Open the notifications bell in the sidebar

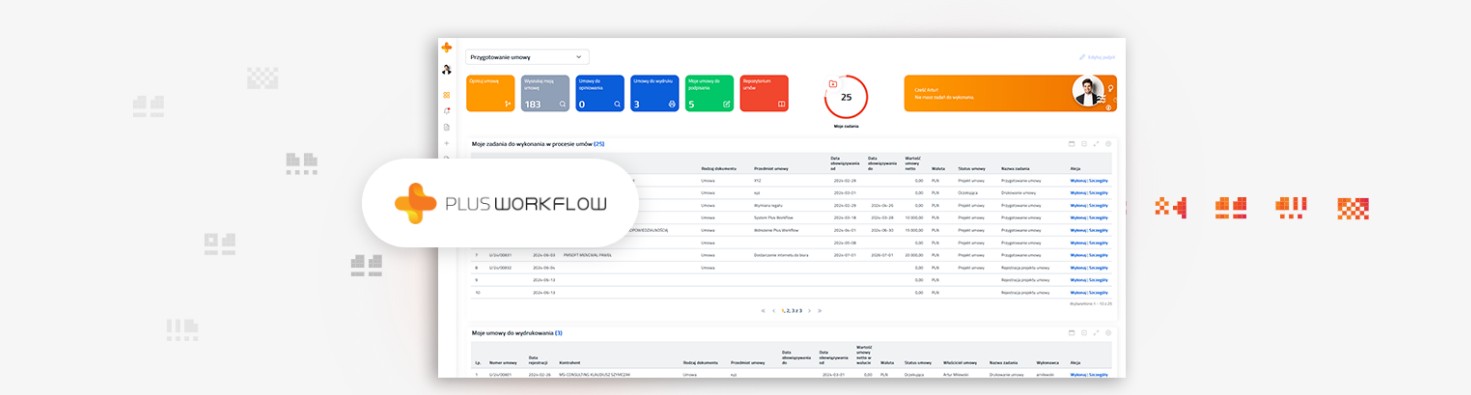pos(447,110)
